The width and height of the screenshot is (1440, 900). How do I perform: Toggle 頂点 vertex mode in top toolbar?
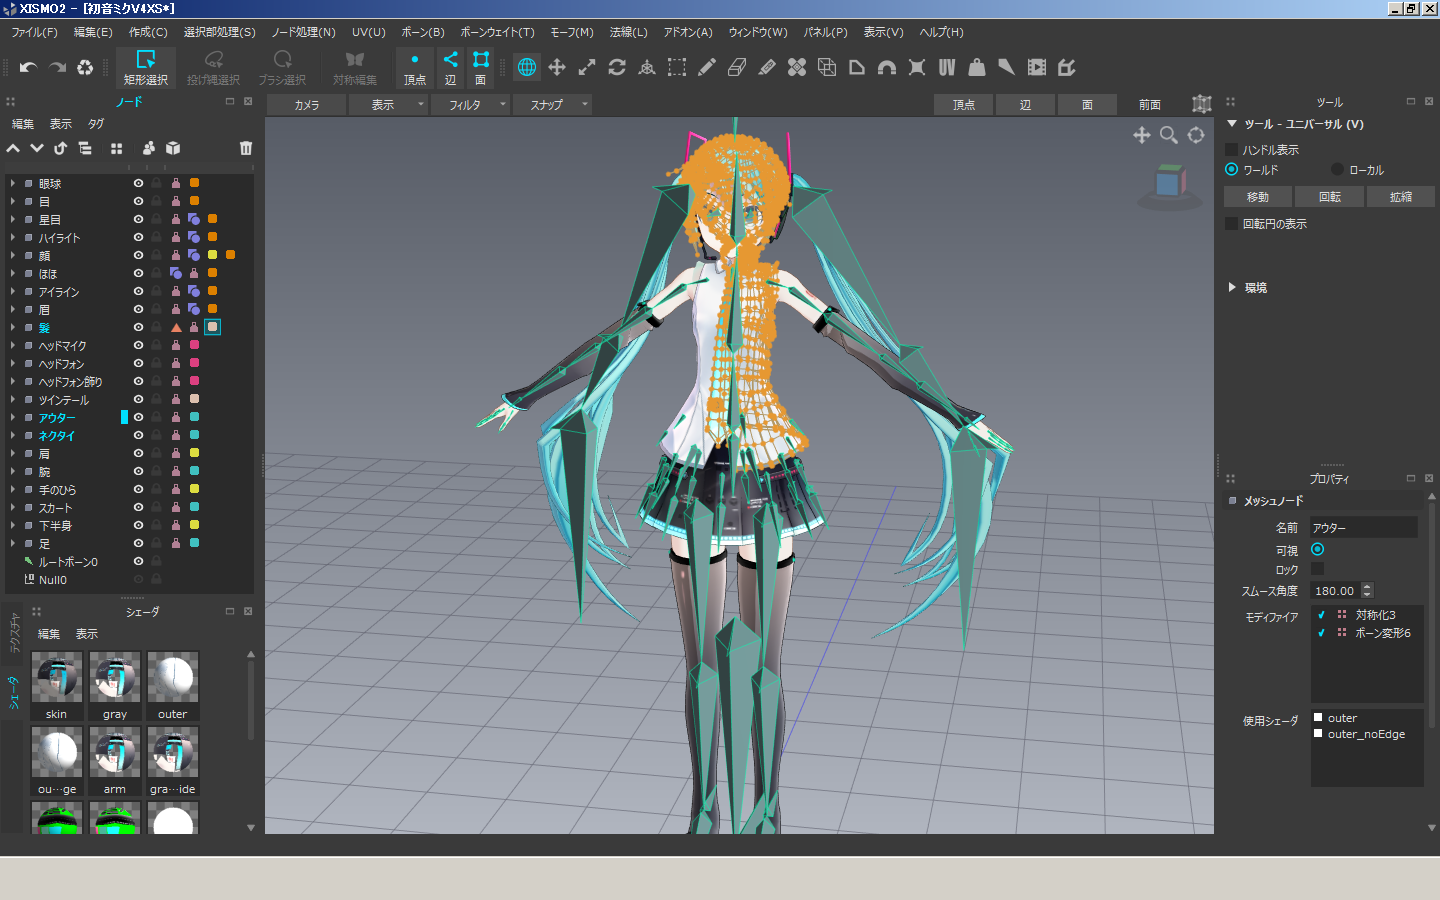pyautogui.click(x=414, y=67)
